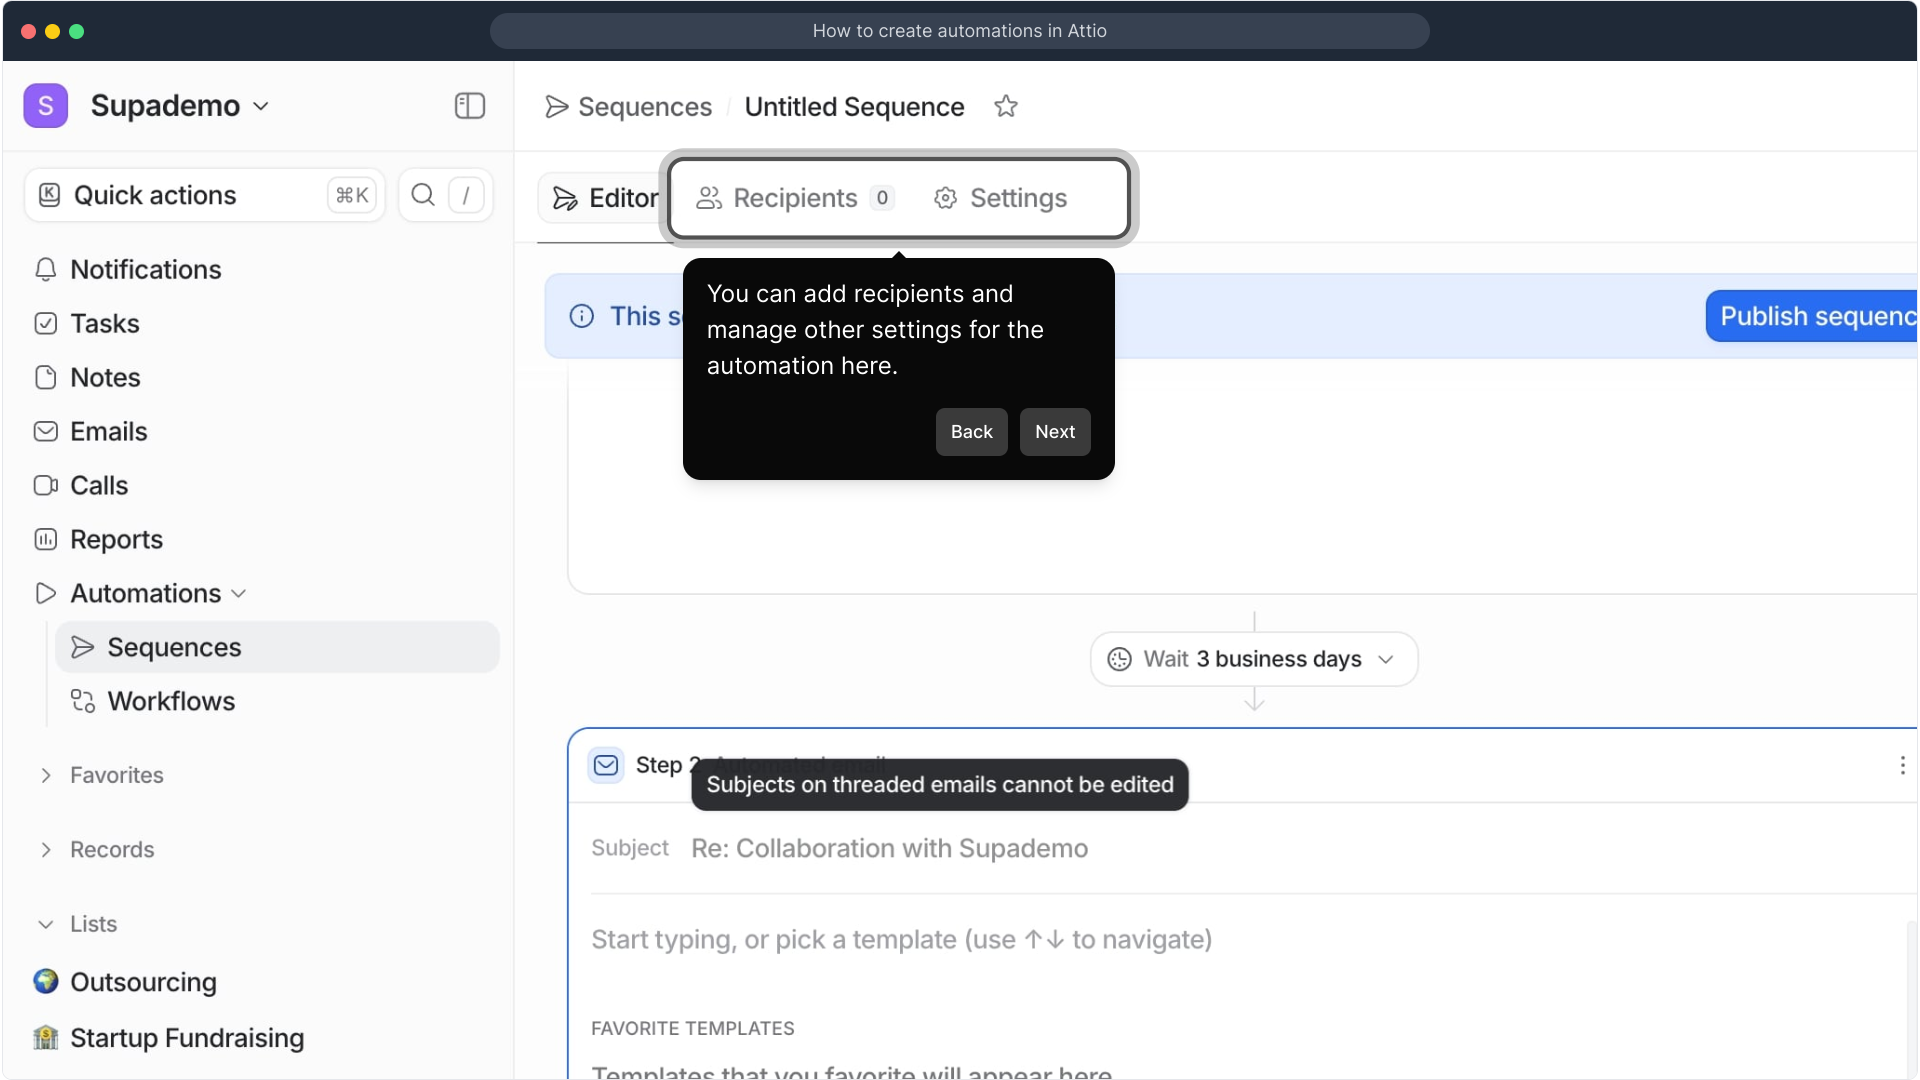Go to Tasks in sidebar
The width and height of the screenshot is (1920, 1080).
[x=105, y=324]
